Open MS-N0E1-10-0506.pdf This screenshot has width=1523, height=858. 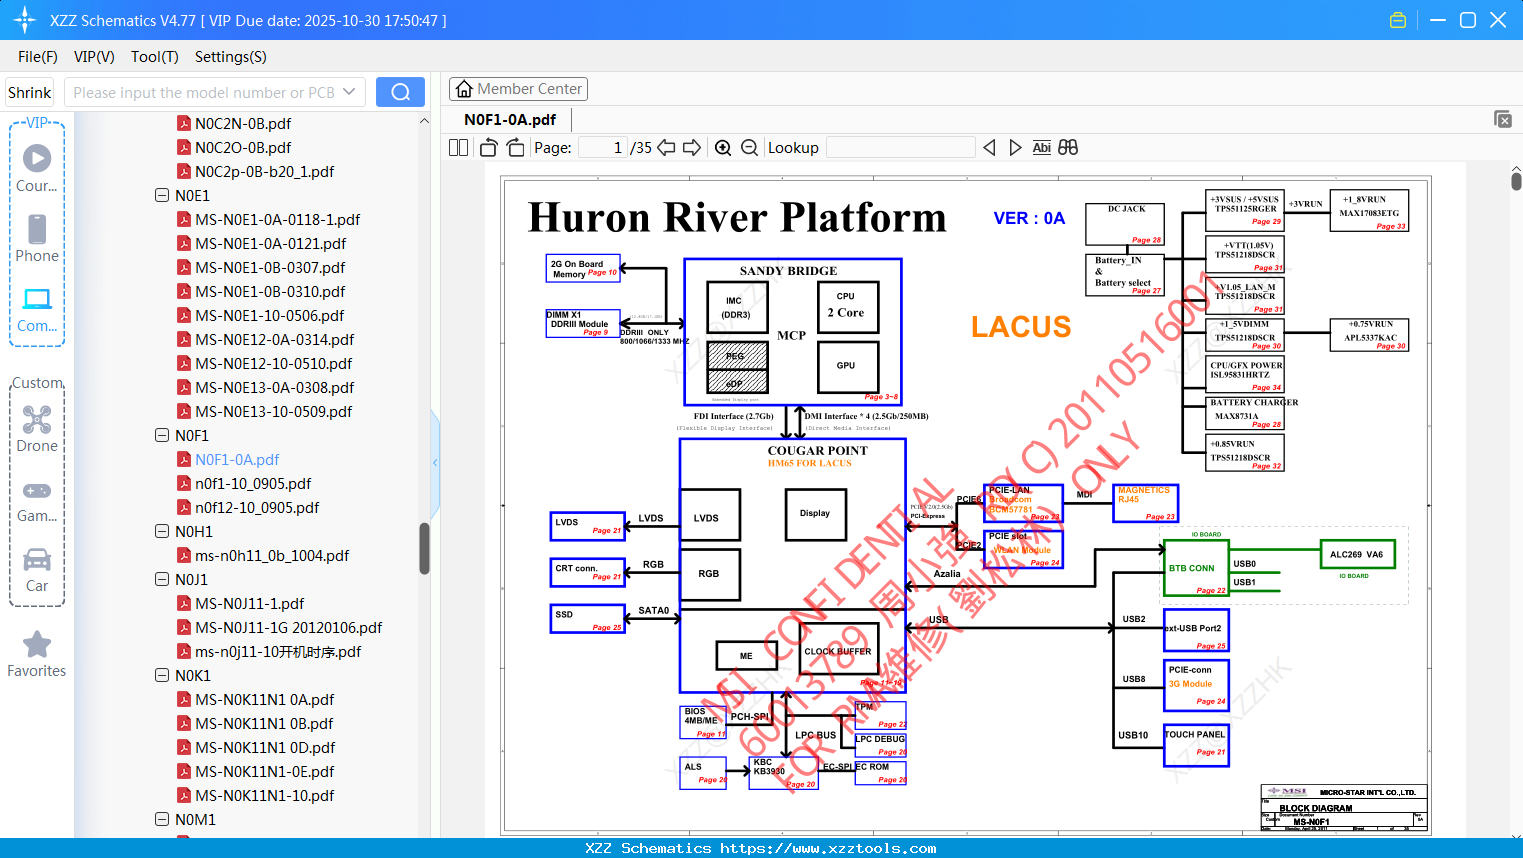coord(269,316)
